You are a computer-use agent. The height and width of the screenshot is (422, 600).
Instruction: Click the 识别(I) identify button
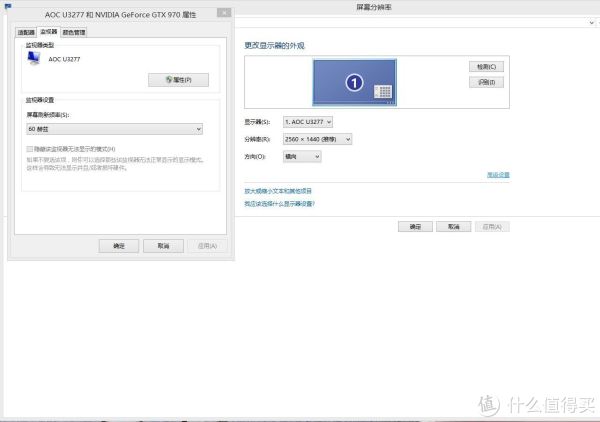tap(486, 82)
